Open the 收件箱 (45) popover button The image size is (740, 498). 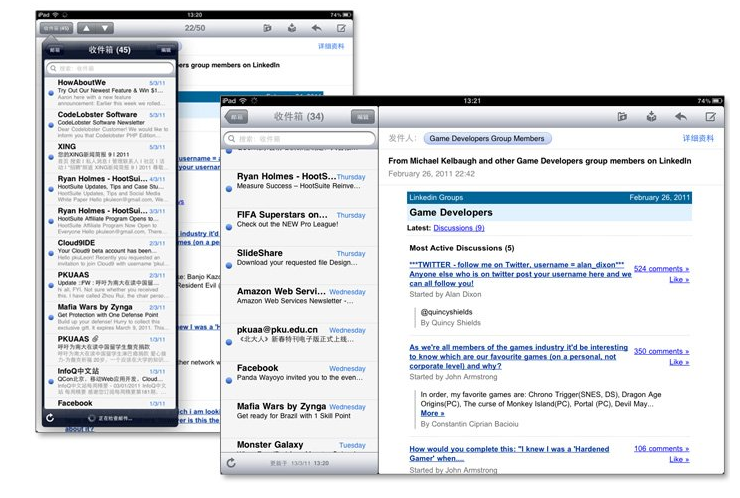click(55, 28)
